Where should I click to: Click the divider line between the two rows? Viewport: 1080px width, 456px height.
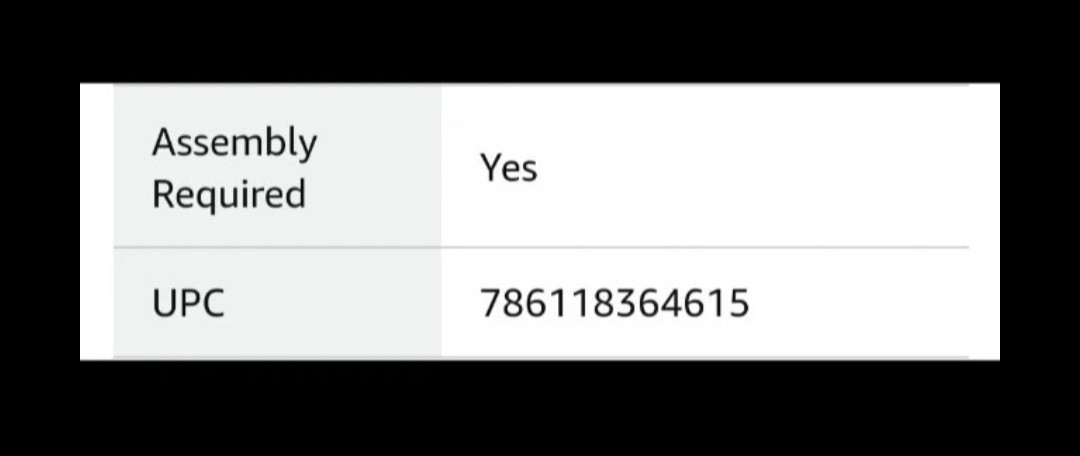point(541,247)
